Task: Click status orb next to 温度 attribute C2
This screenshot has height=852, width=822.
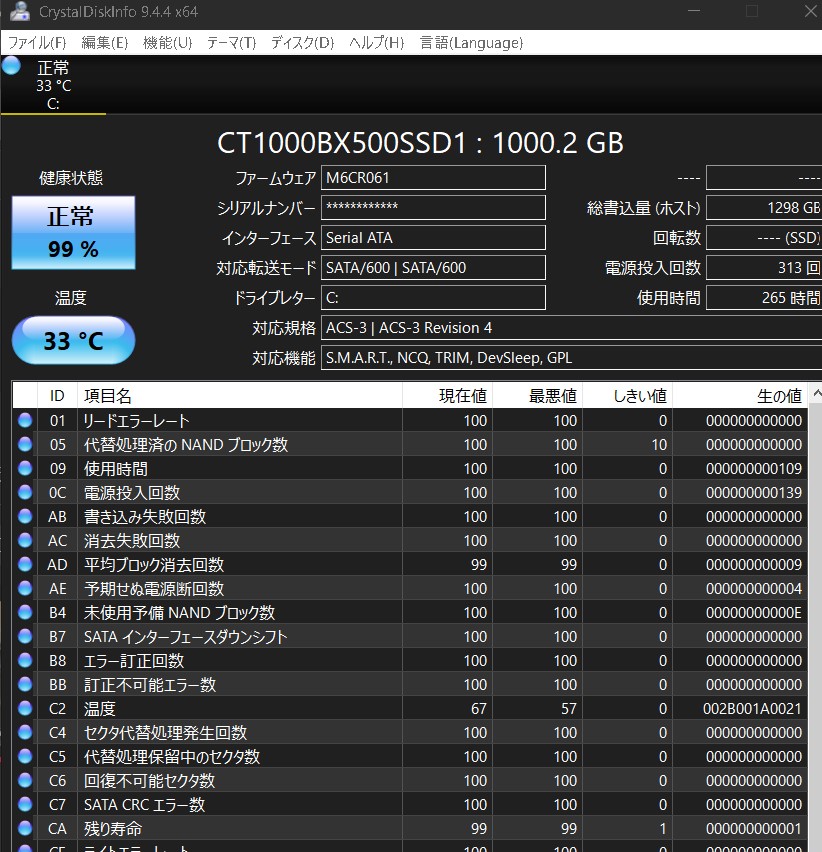Action: (25, 709)
